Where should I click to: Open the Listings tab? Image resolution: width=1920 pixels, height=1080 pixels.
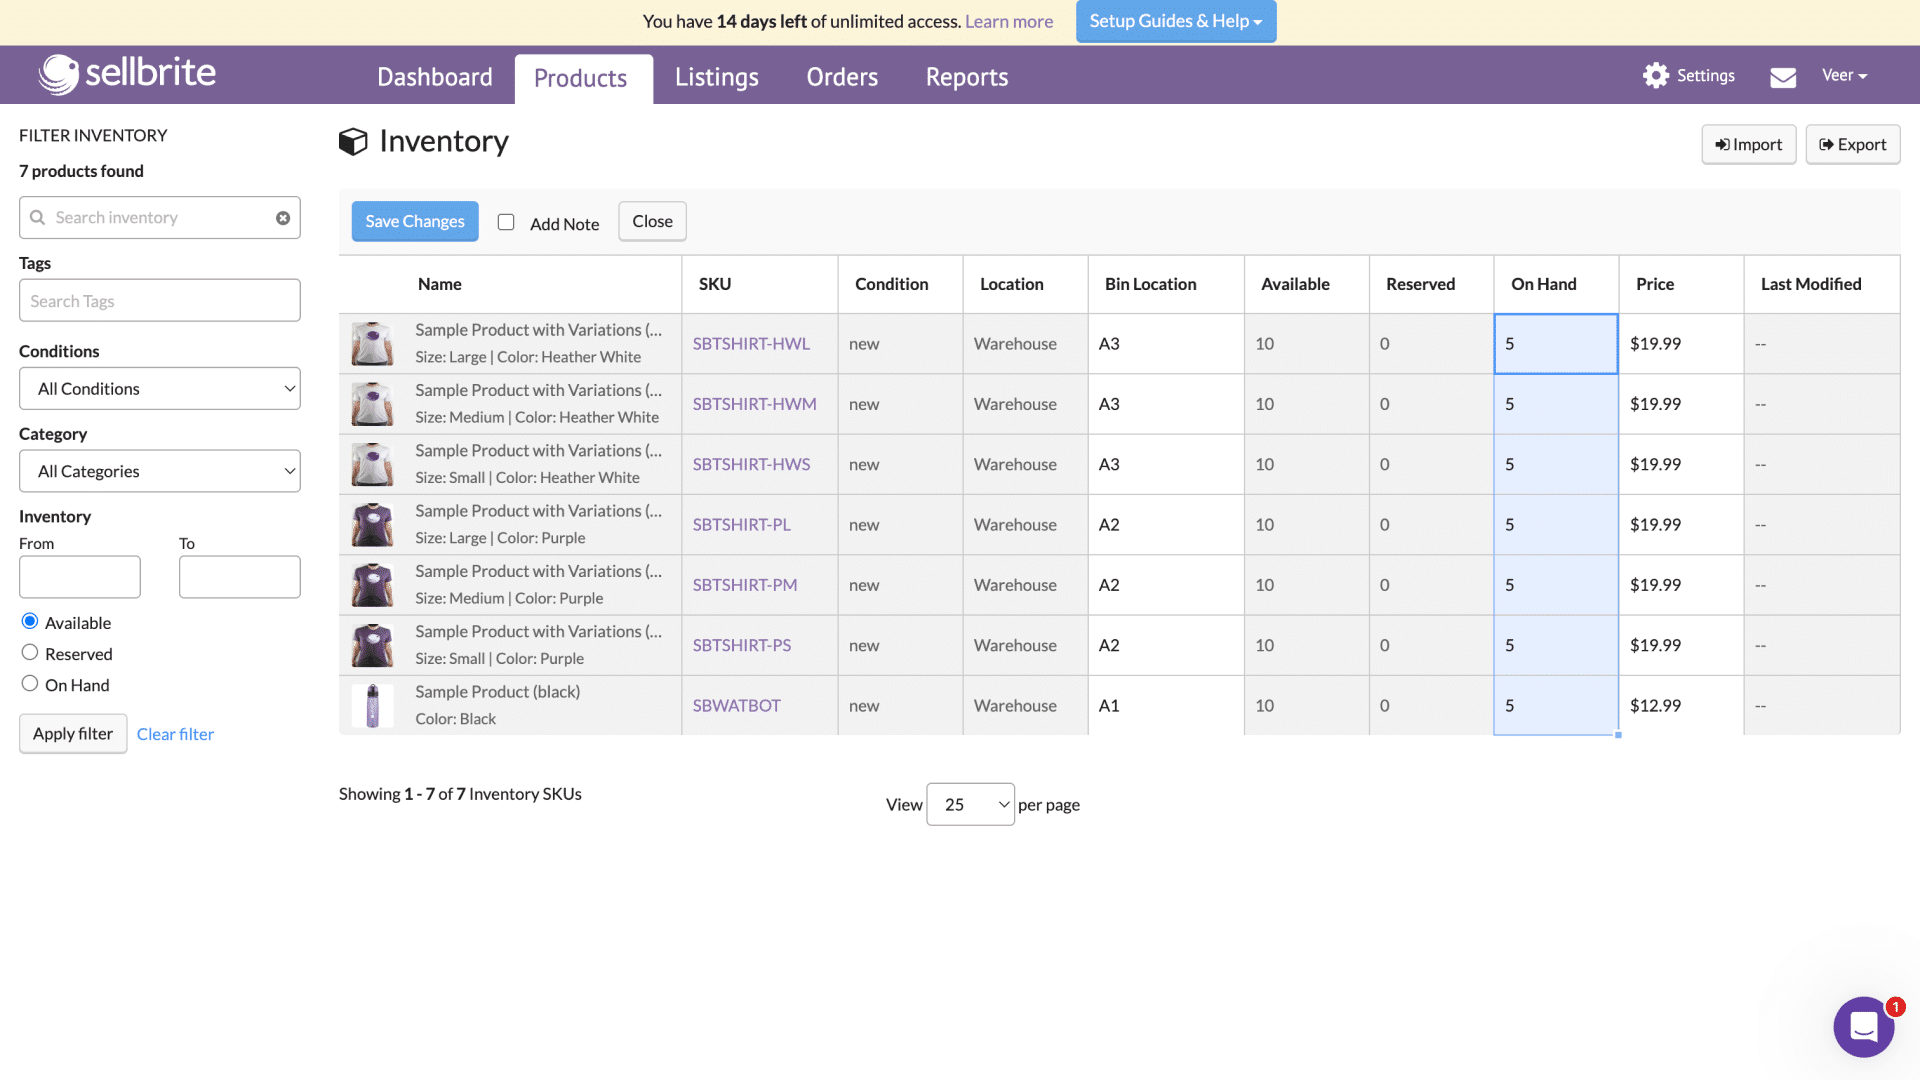coord(717,77)
